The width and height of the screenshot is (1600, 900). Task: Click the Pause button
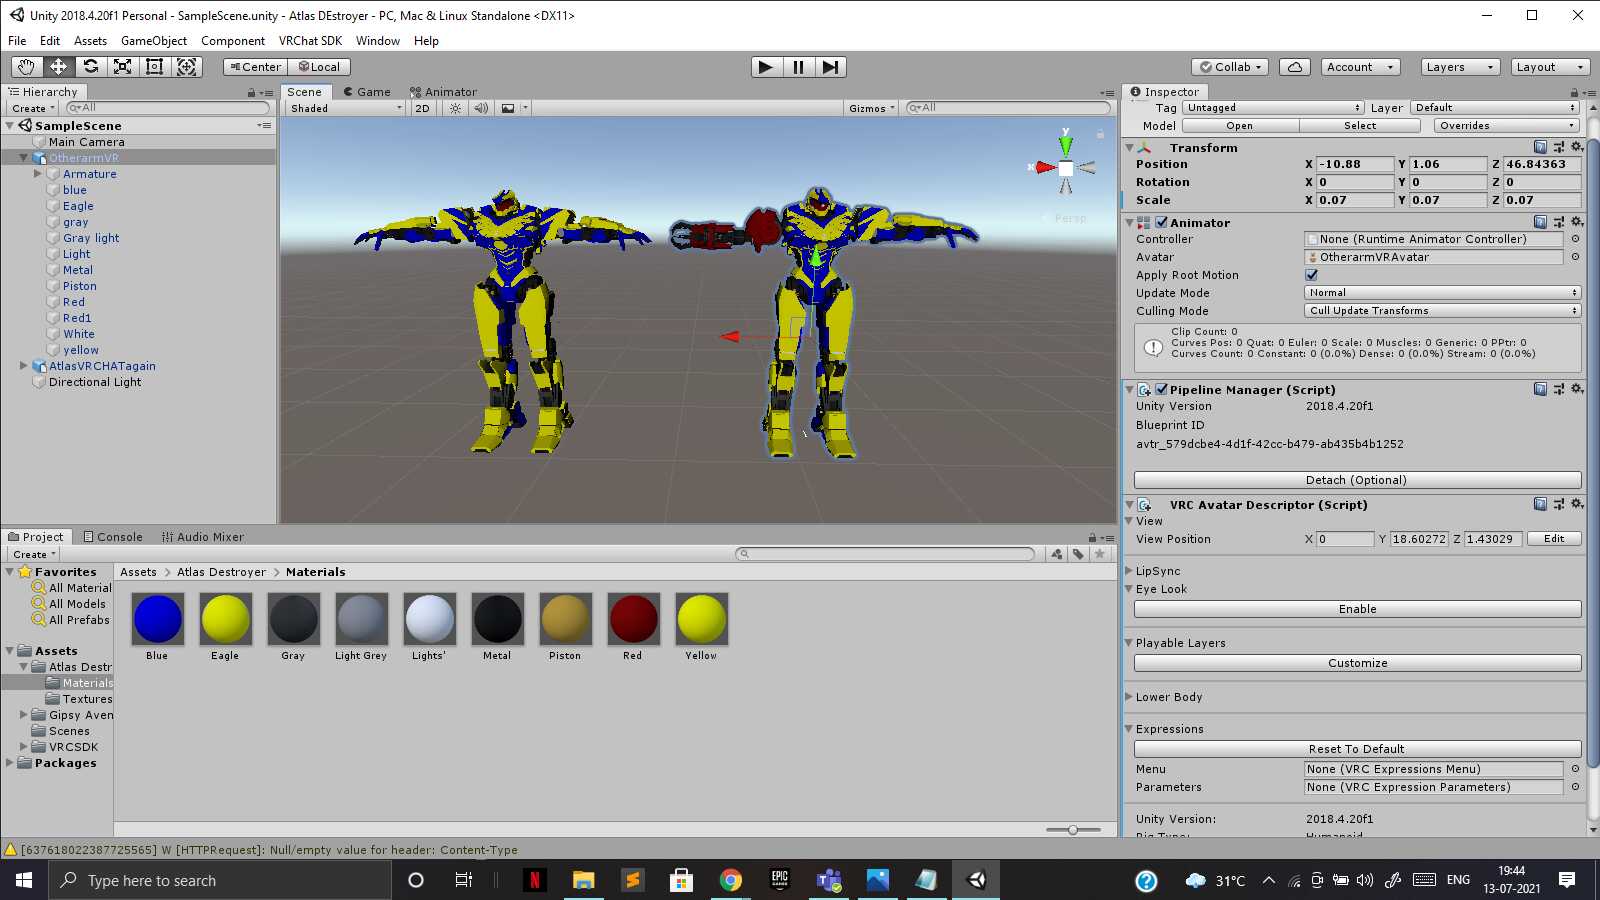click(798, 67)
